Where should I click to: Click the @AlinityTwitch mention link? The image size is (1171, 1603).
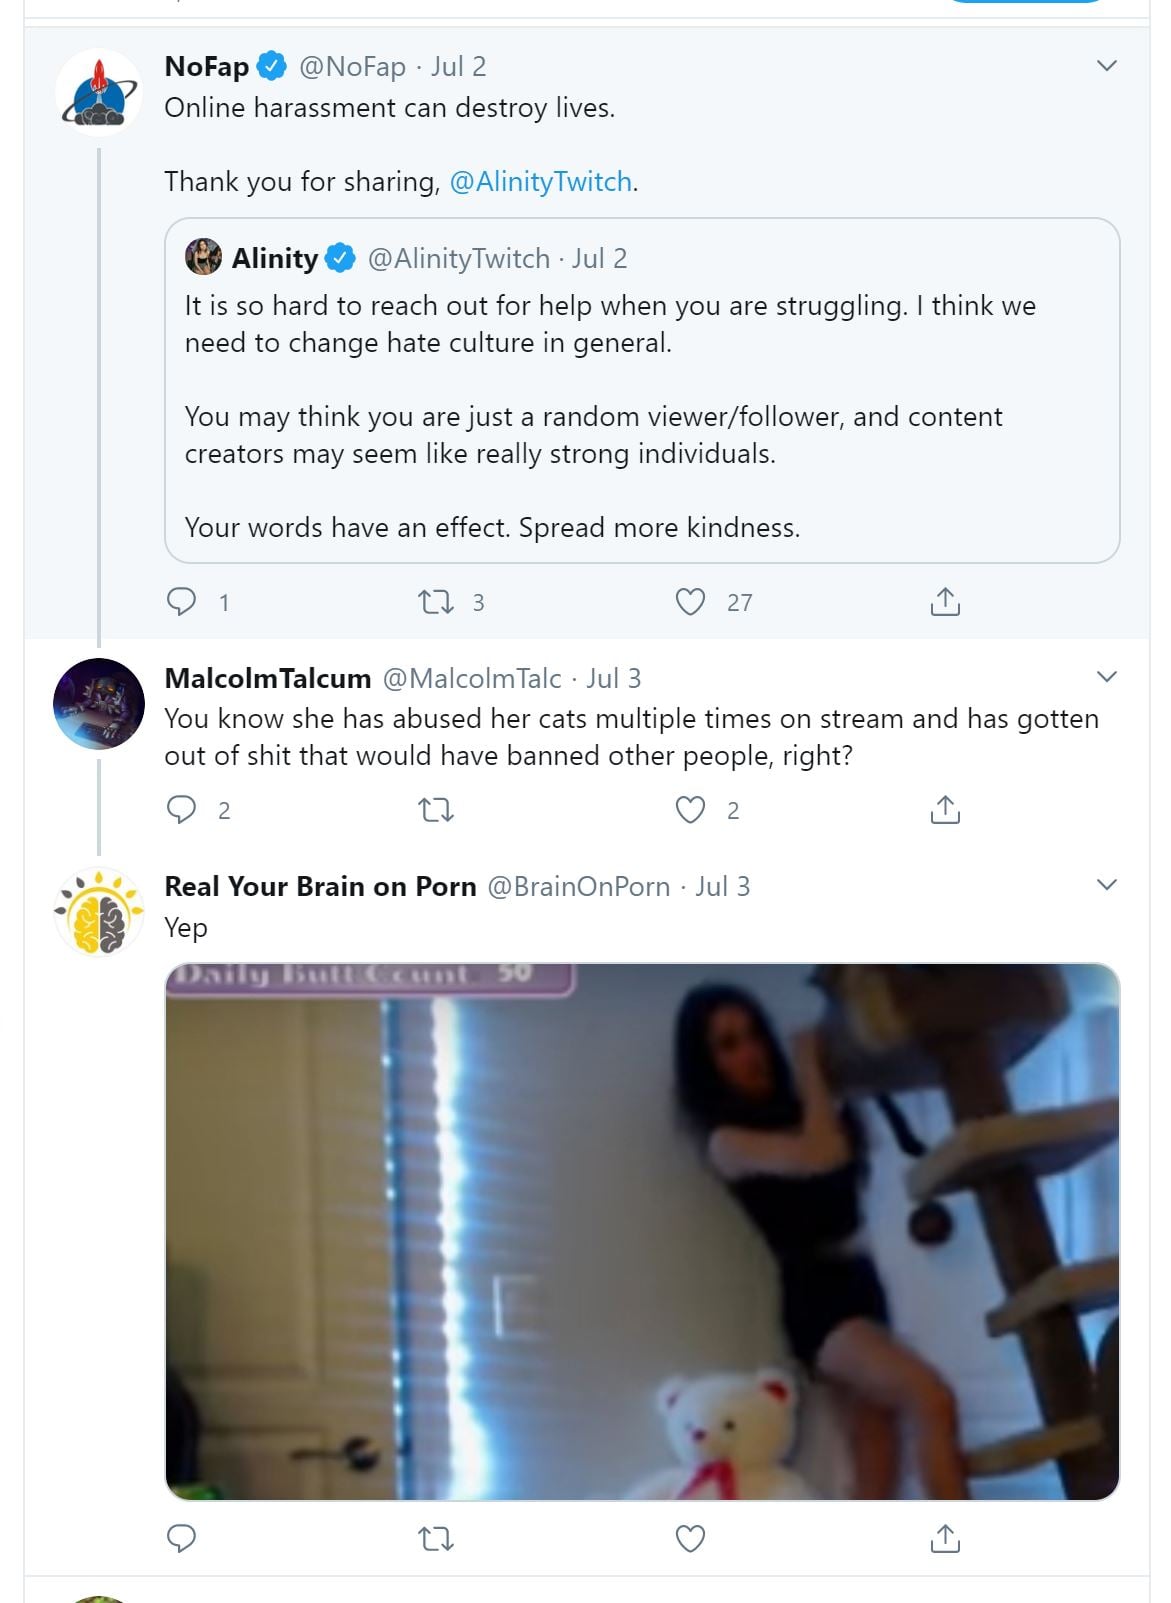point(541,182)
